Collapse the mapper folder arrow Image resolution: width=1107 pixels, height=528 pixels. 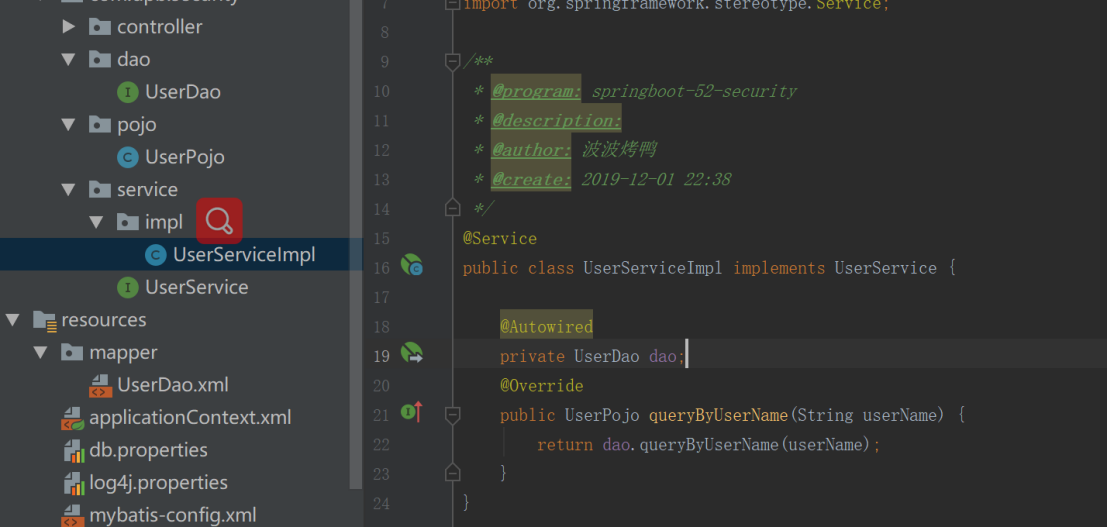[x=40, y=352]
